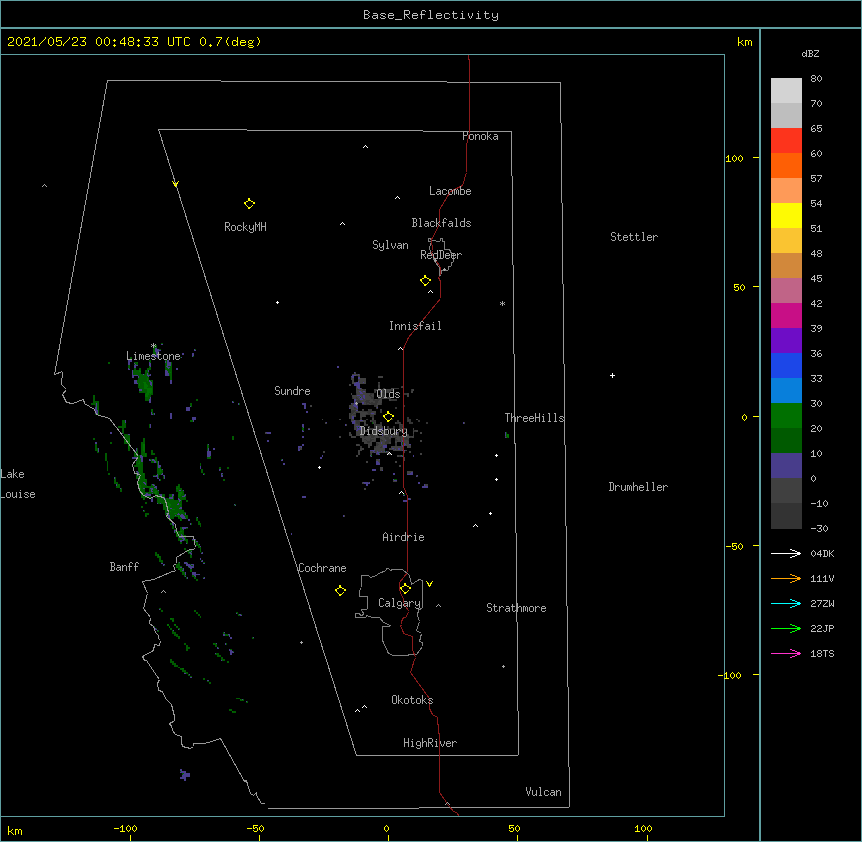Click the white plus marker near Drumheller

tap(612, 375)
